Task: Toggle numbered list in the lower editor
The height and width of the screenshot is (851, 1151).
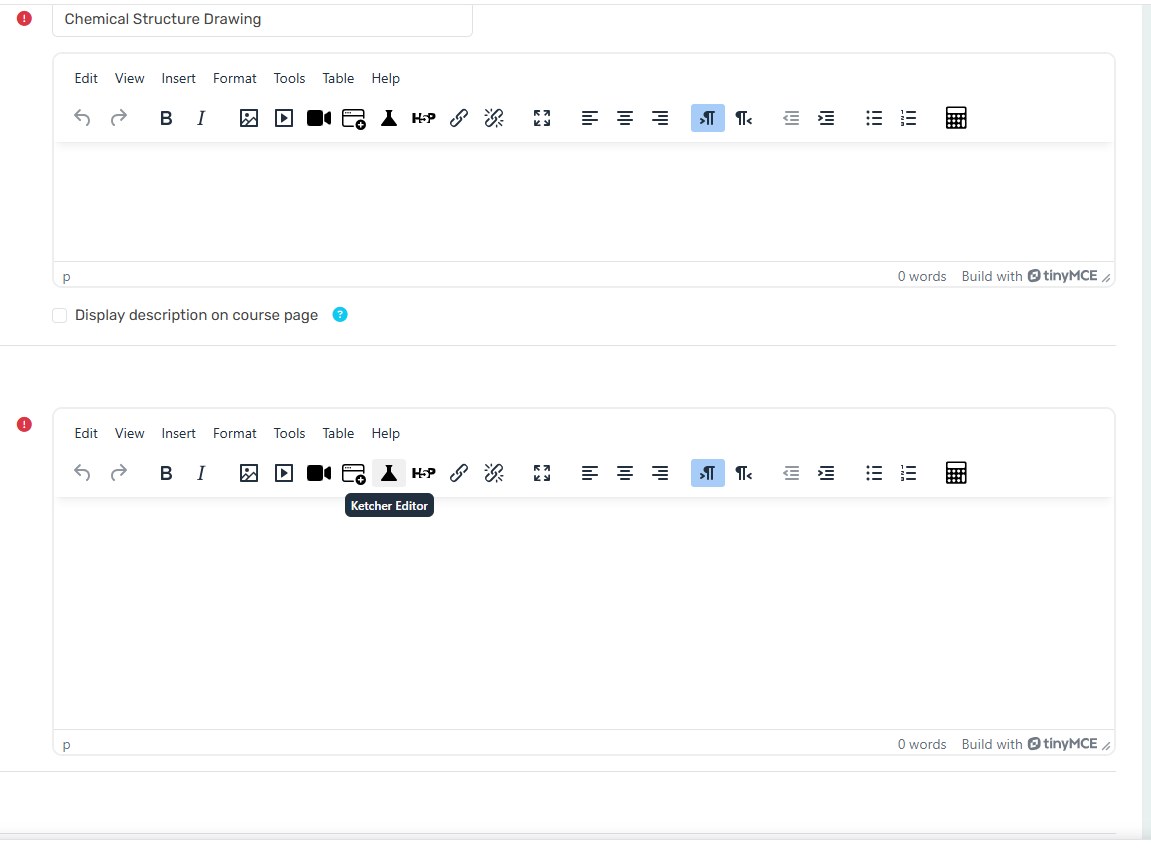Action: [909, 473]
